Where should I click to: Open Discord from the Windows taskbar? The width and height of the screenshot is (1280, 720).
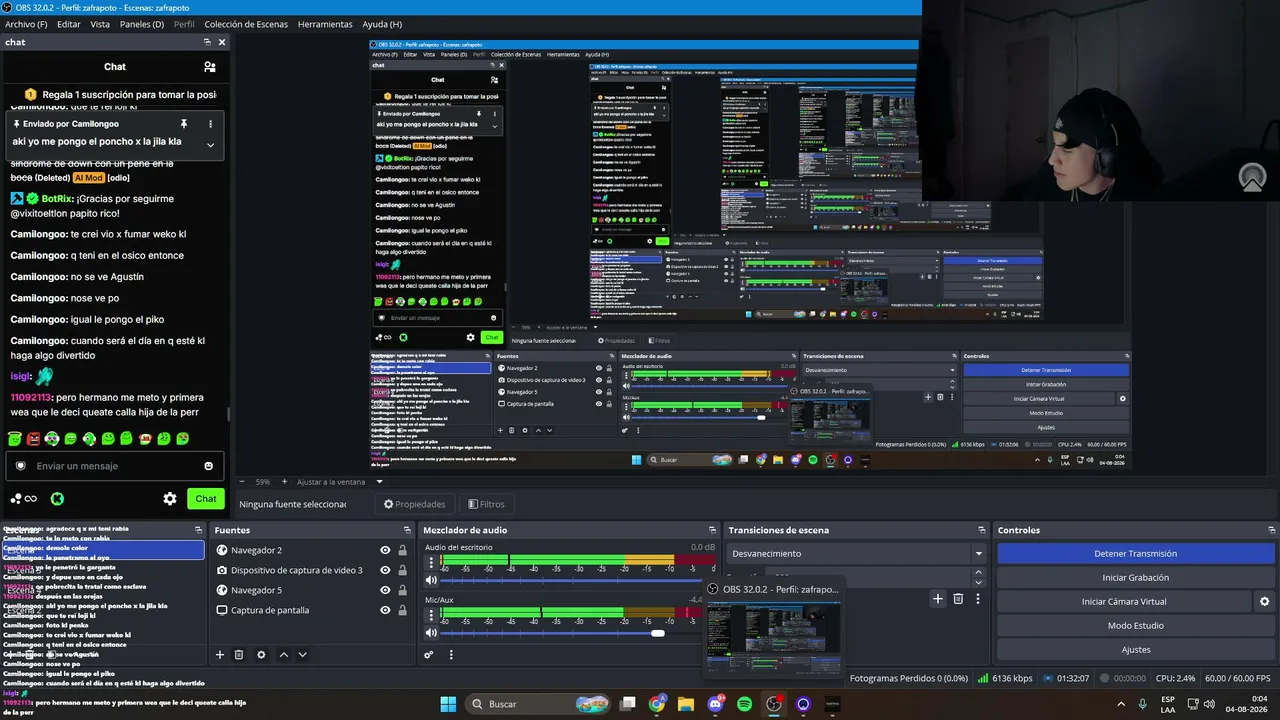click(715, 704)
